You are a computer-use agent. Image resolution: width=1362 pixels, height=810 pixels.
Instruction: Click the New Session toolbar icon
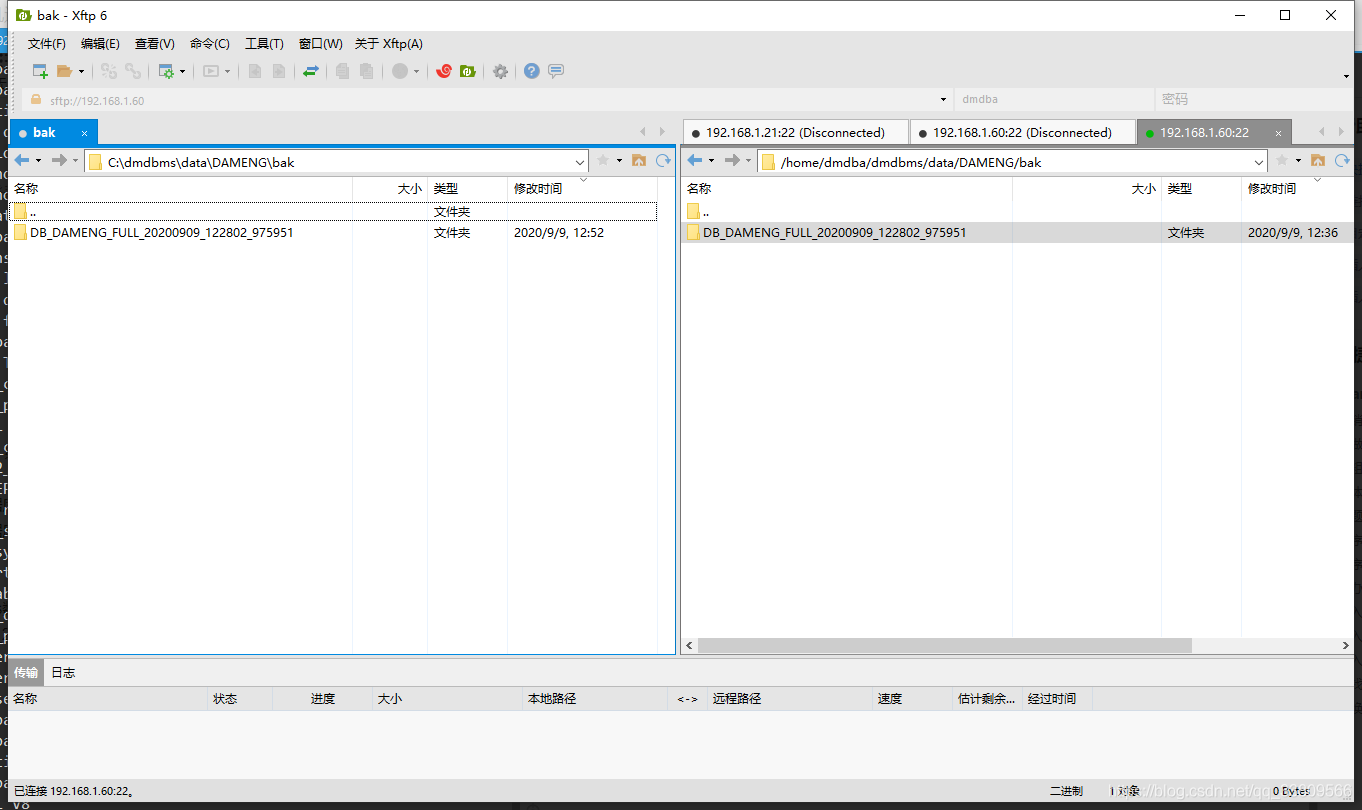click(40, 71)
